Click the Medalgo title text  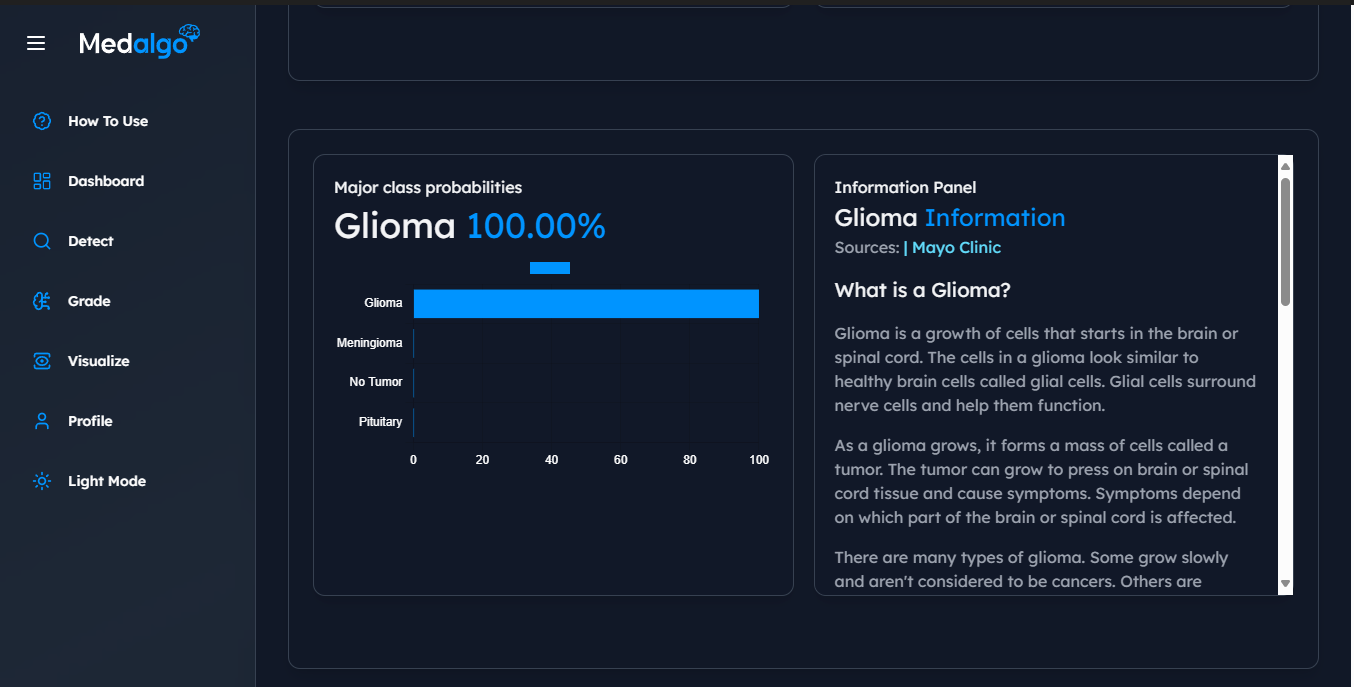click(x=131, y=44)
